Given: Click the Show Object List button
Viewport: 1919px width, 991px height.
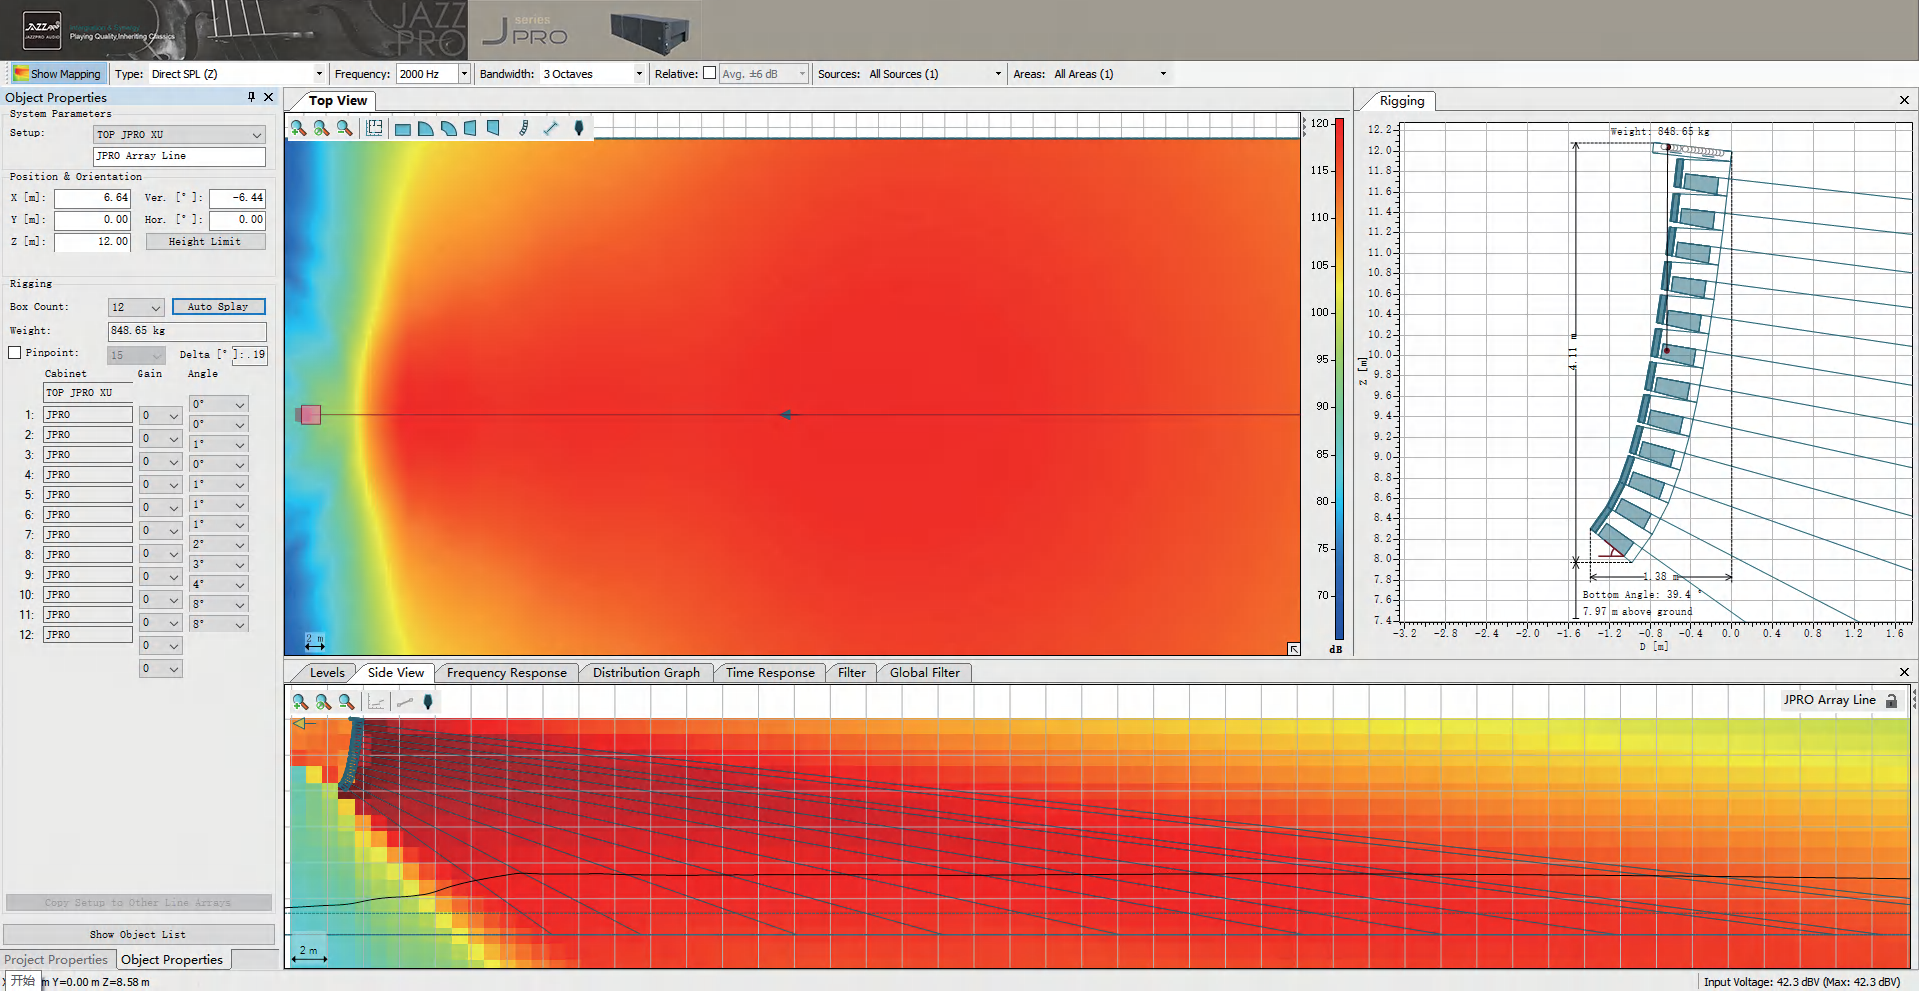Looking at the screenshot, I should click(x=138, y=935).
